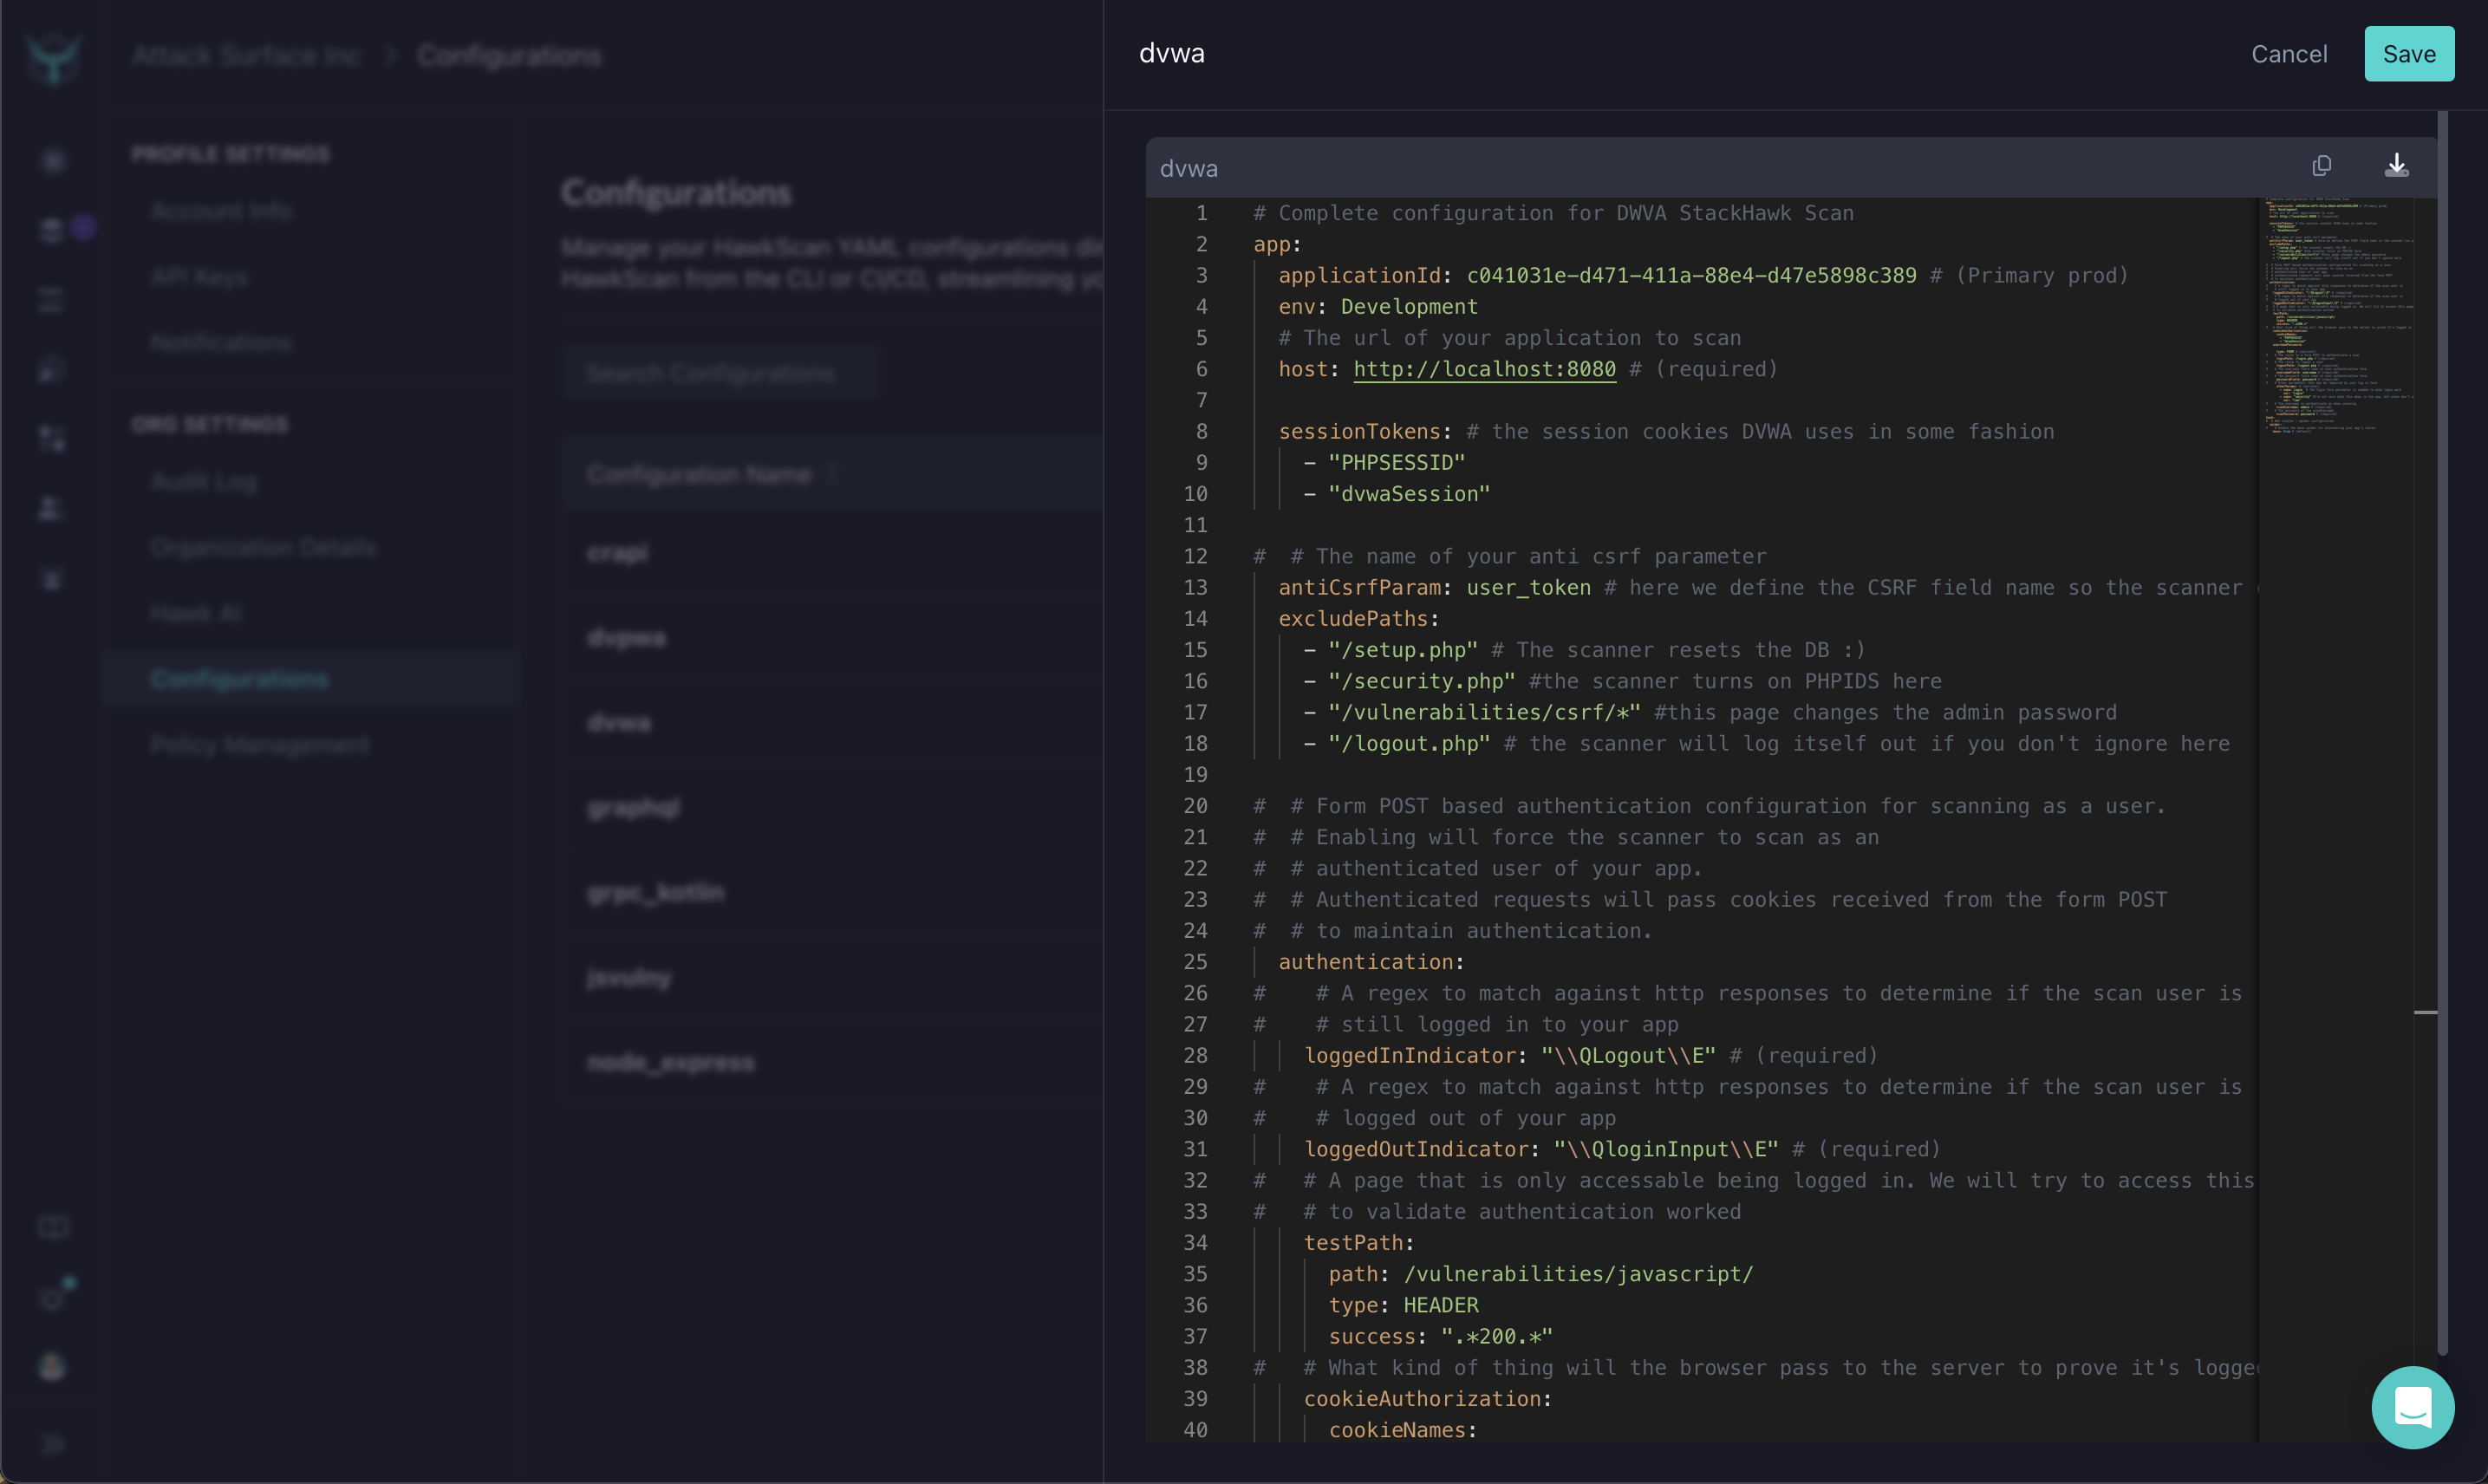The width and height of the screenshot is (2488, 1484).
Task: Expand the left rail with the bottom arrow
Action: tap(53, 1443)
